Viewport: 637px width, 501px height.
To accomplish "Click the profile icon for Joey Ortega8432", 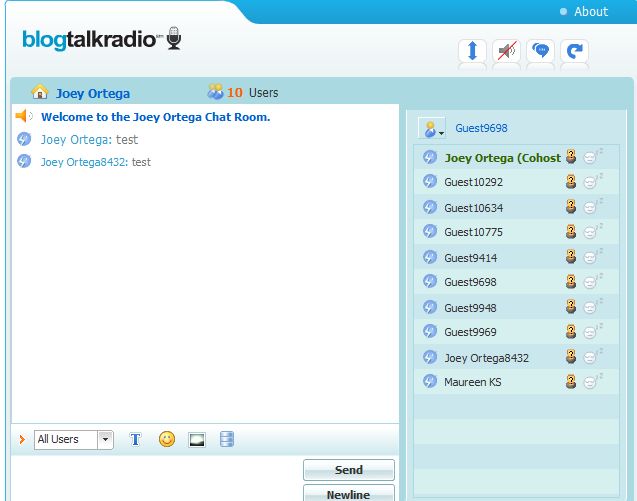I will pos(571,356).
